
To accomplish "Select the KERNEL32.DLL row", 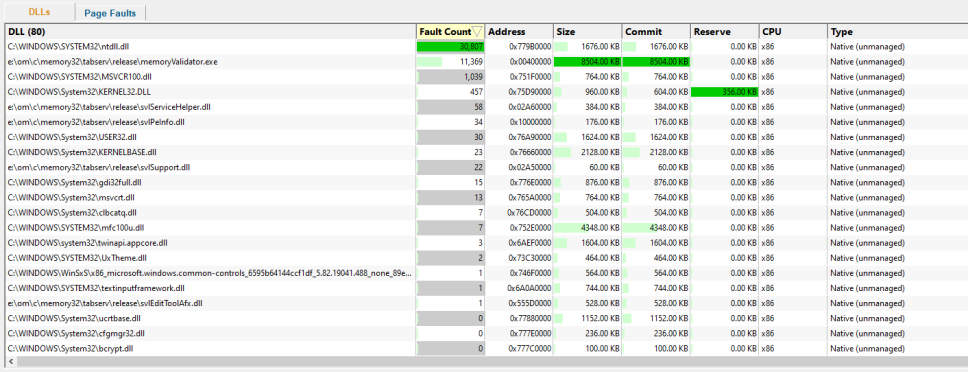I will pyautogui.click(x=486, y=92).
